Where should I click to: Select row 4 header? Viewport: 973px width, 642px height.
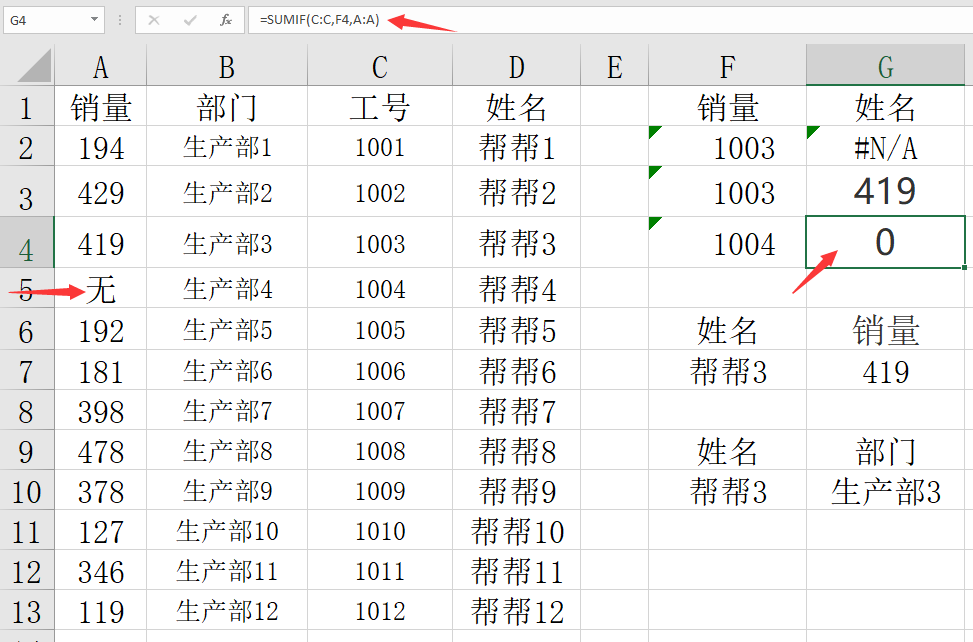pos(27,243)
